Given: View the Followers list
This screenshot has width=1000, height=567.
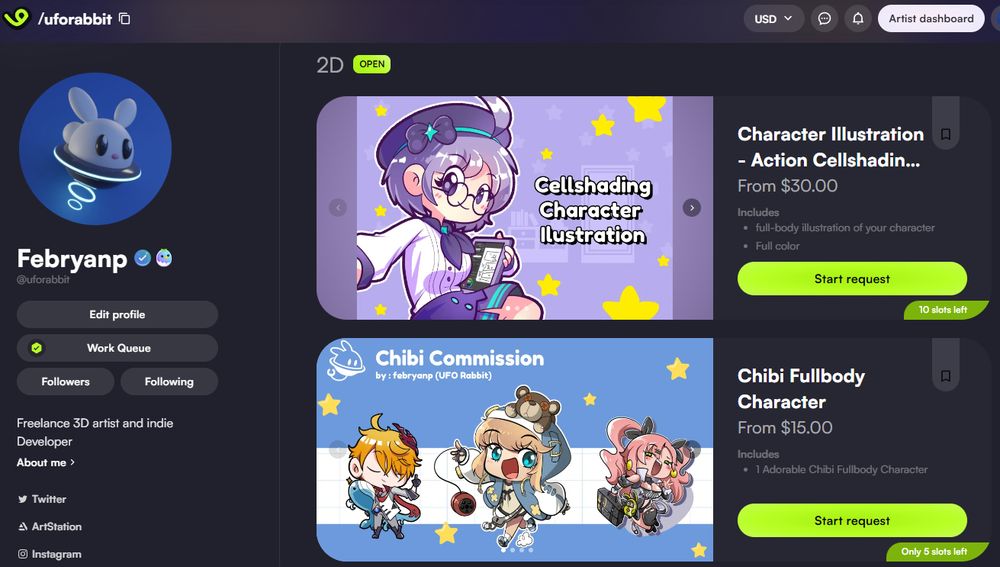Looking at the screenshot, I should [x=66, y=381].
